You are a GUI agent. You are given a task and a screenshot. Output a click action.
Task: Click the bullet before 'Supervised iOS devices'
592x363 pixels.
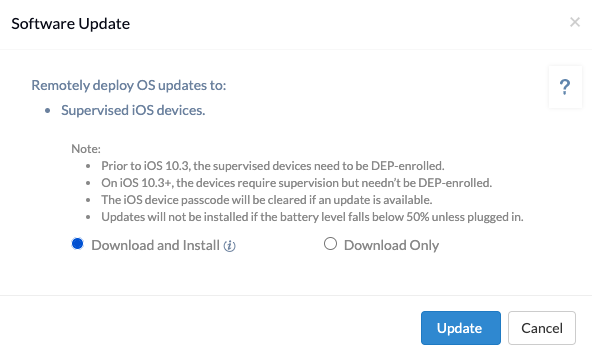[48, 111]
